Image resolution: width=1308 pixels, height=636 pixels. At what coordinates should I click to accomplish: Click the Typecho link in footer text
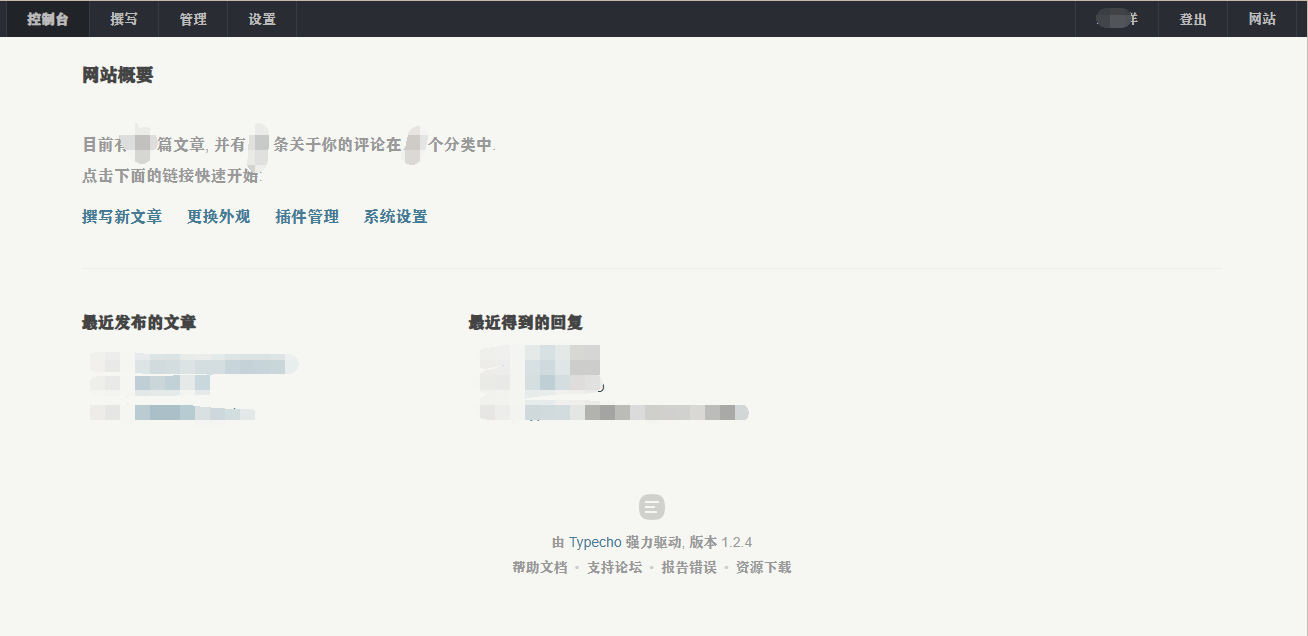pos(595,542)
